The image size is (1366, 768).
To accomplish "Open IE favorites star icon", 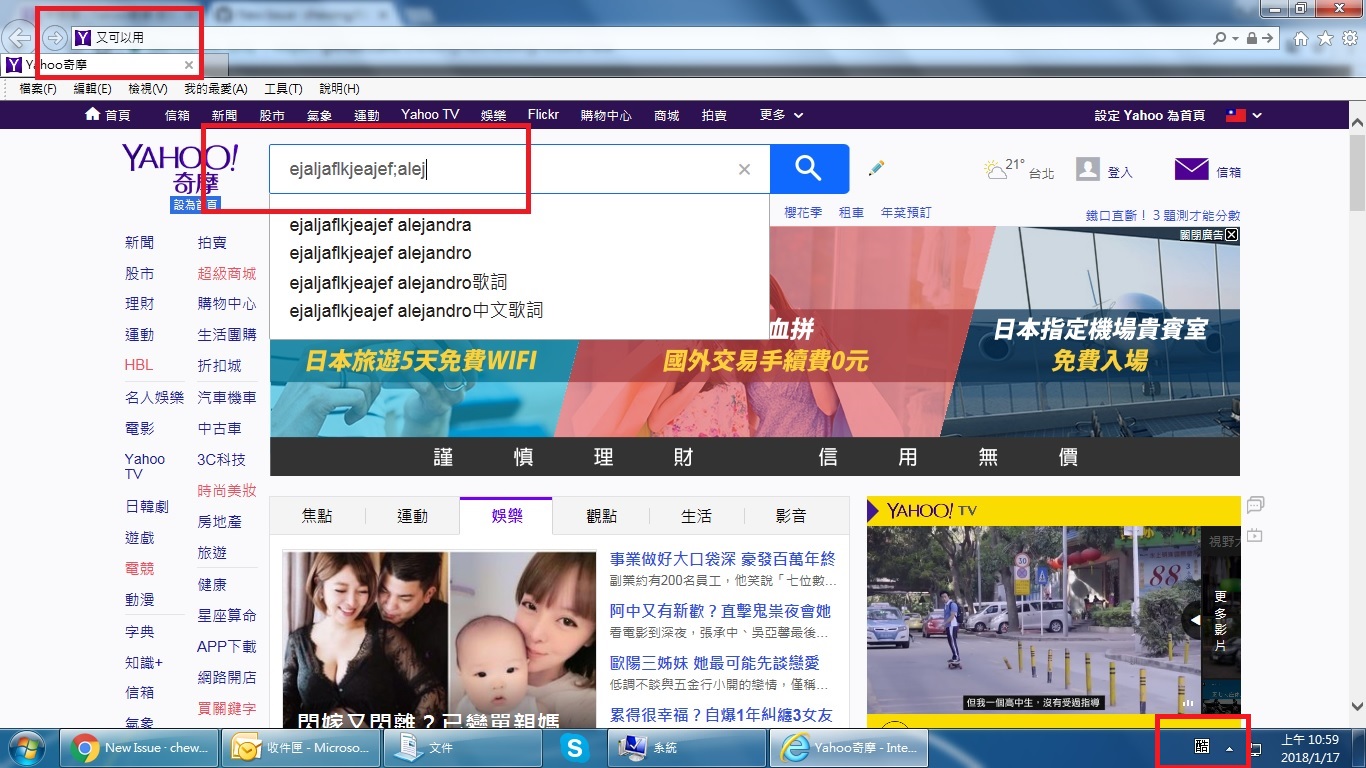I will coord(1325,38).
